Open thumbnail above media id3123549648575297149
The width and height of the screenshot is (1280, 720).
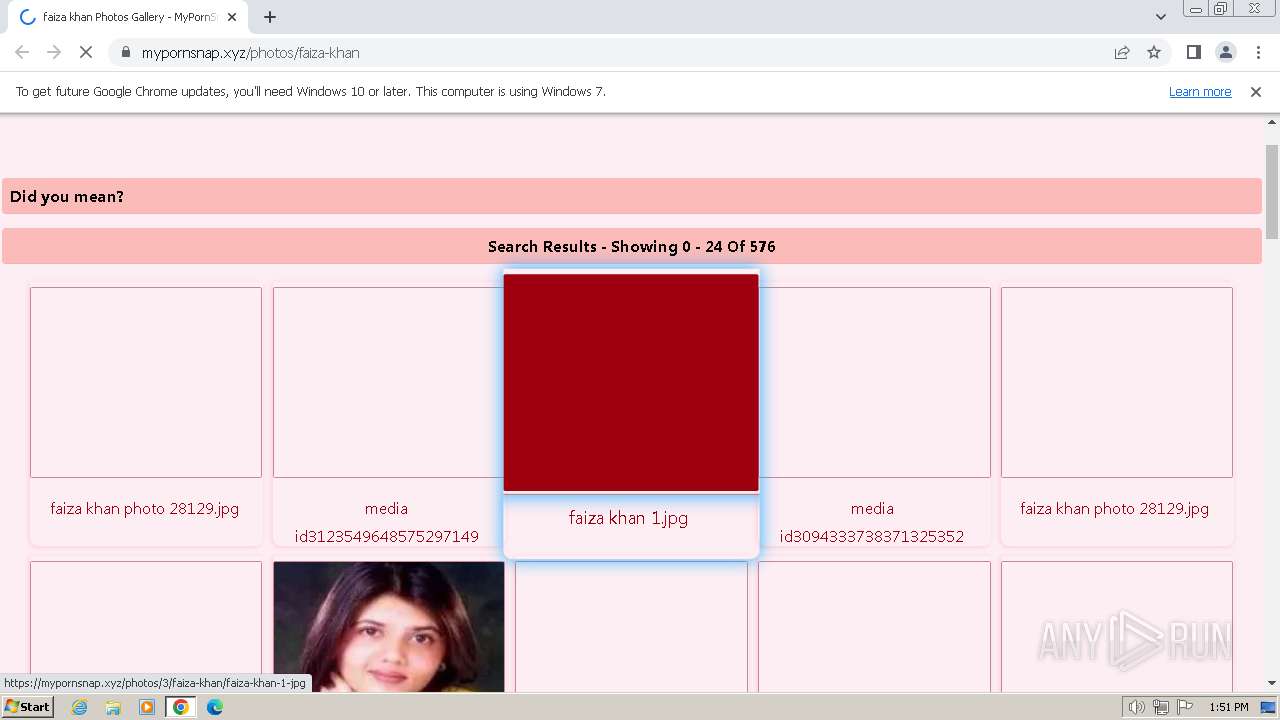pyautogui.click(x=388, y=382)
